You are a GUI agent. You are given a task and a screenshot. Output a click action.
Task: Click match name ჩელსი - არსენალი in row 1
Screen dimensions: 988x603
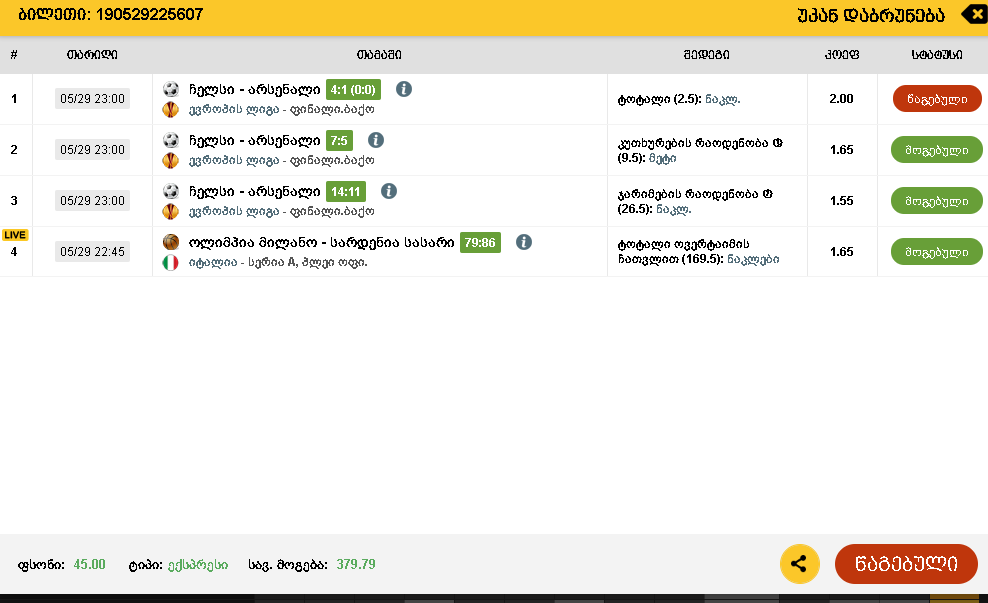click(x=255, y=89)
